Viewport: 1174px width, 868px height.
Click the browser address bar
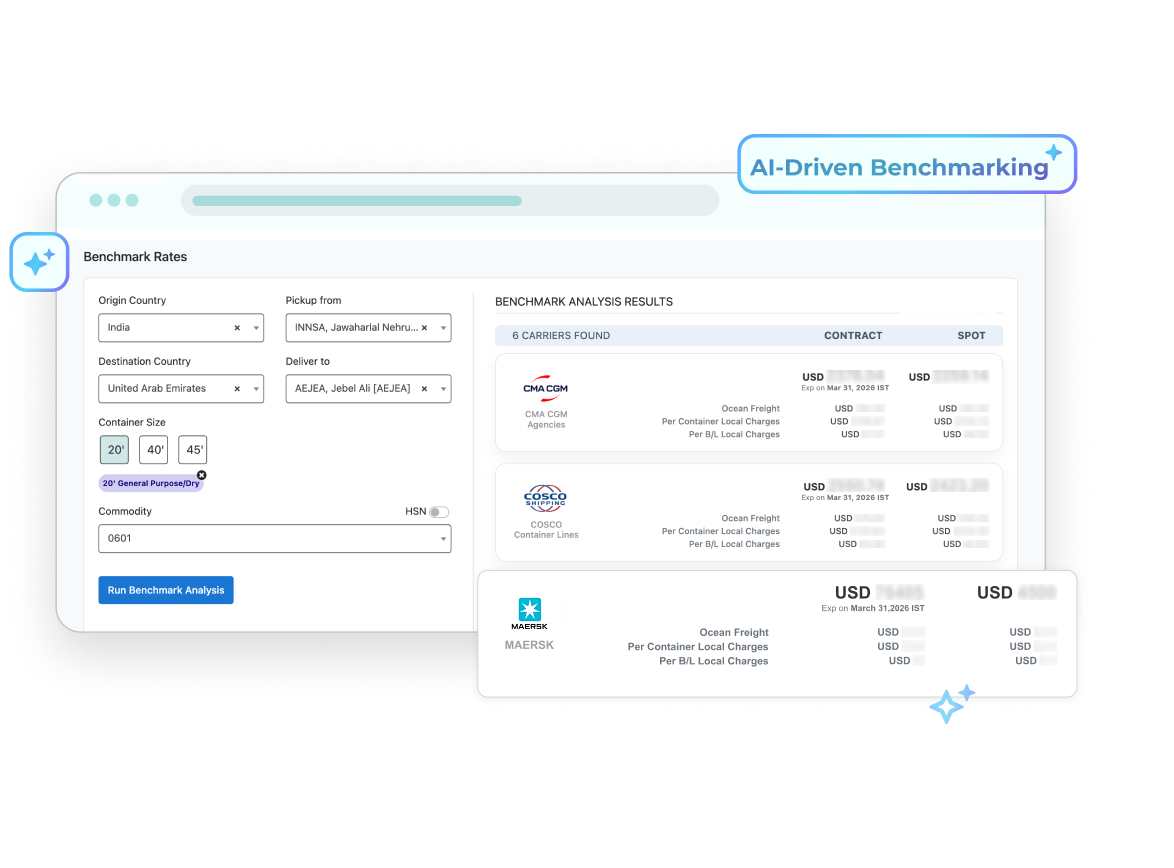tap(450, 200)
